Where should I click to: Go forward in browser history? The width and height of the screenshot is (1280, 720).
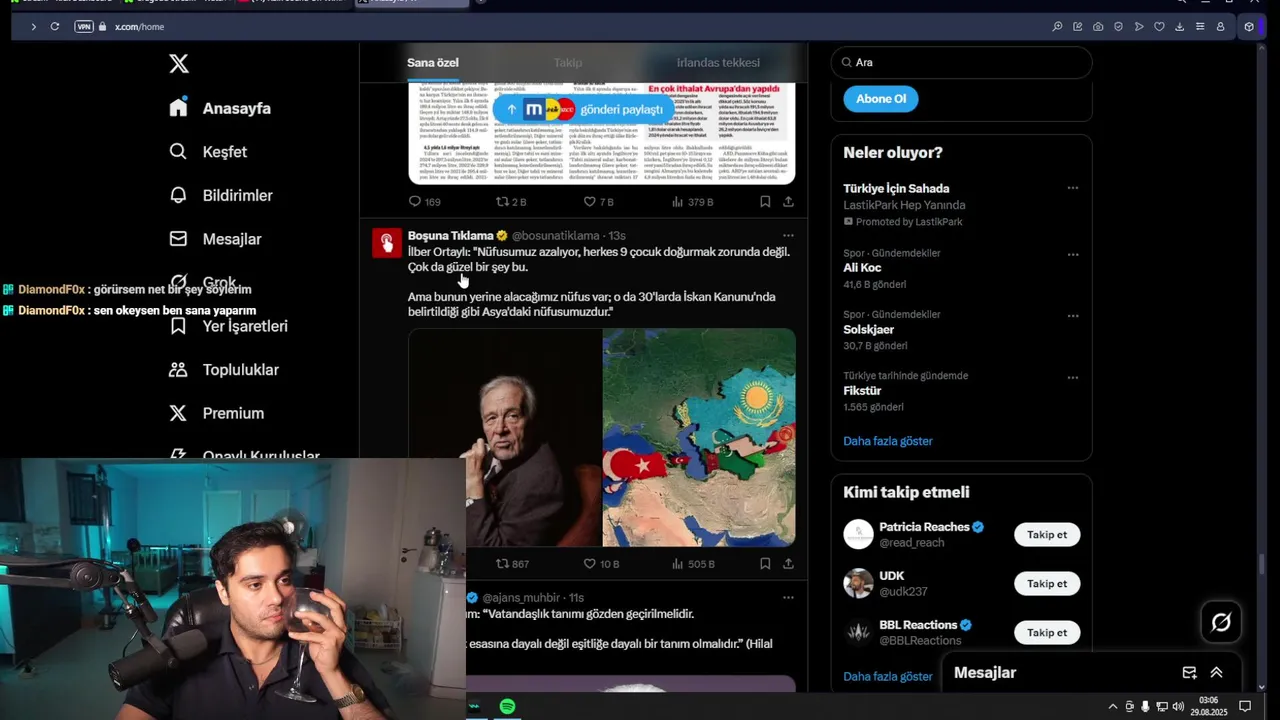coord(33,26)
